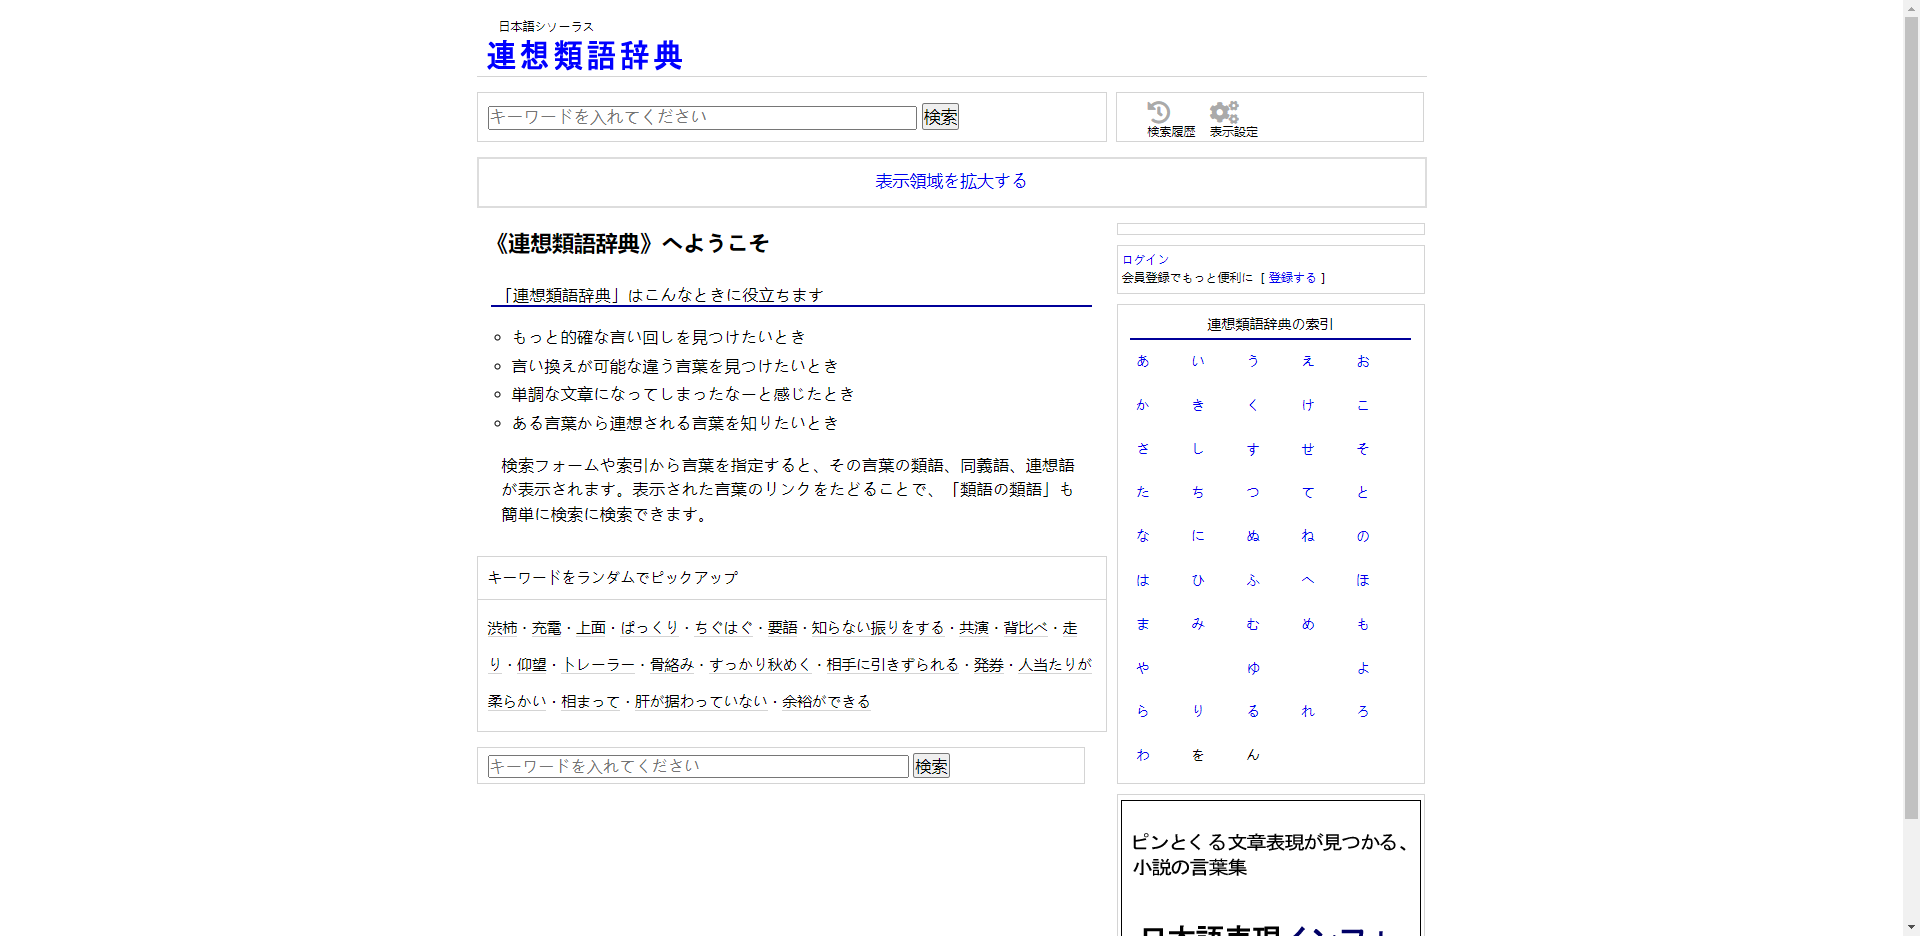Focus the bottom keyword search field

point(697,766)
